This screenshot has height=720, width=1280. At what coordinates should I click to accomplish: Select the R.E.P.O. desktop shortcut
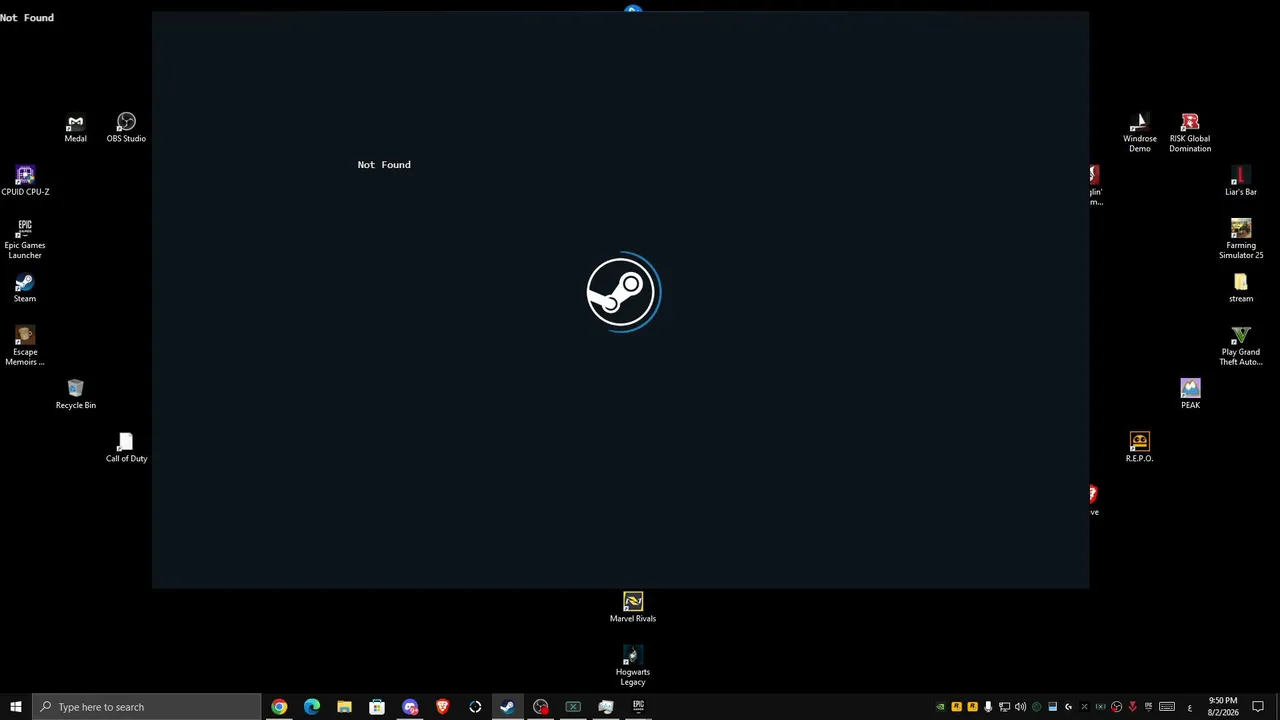(1139, 447)
